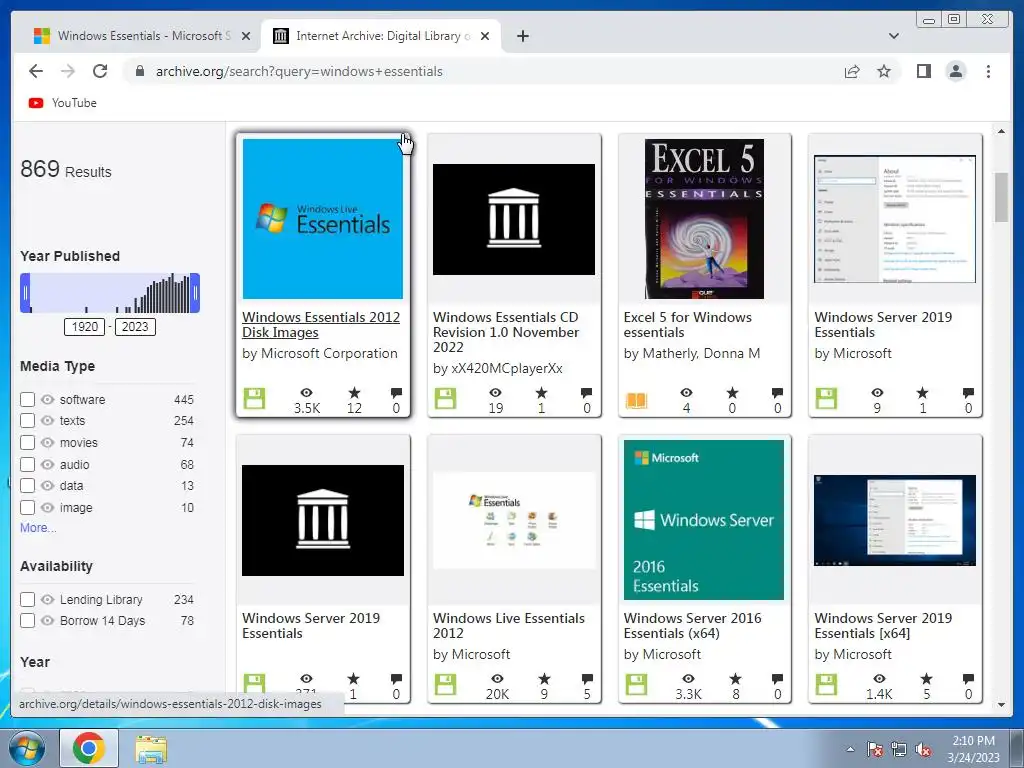Open Windows Server 2016 Essentials (x64) link
Image resolution: width=1024 pixels, height=768 pixels.
click(x=692, y=626)
